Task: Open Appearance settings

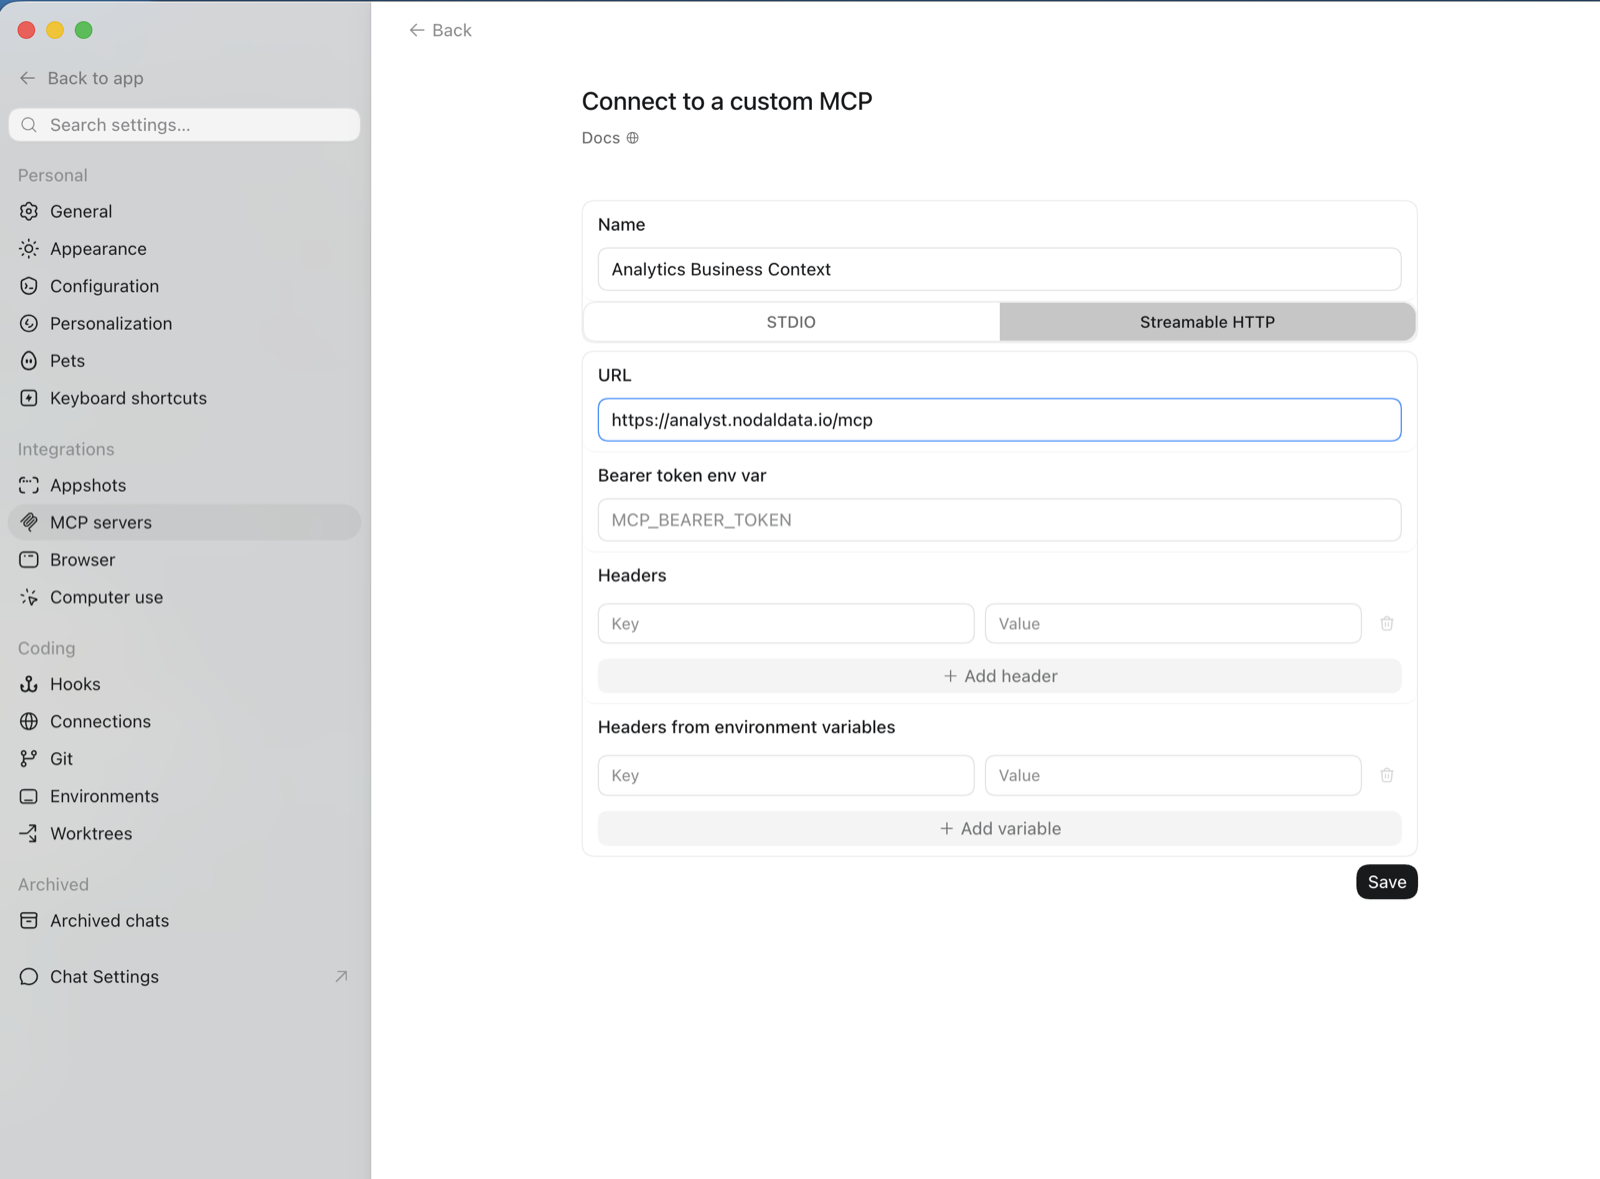Action: point(184,248)
